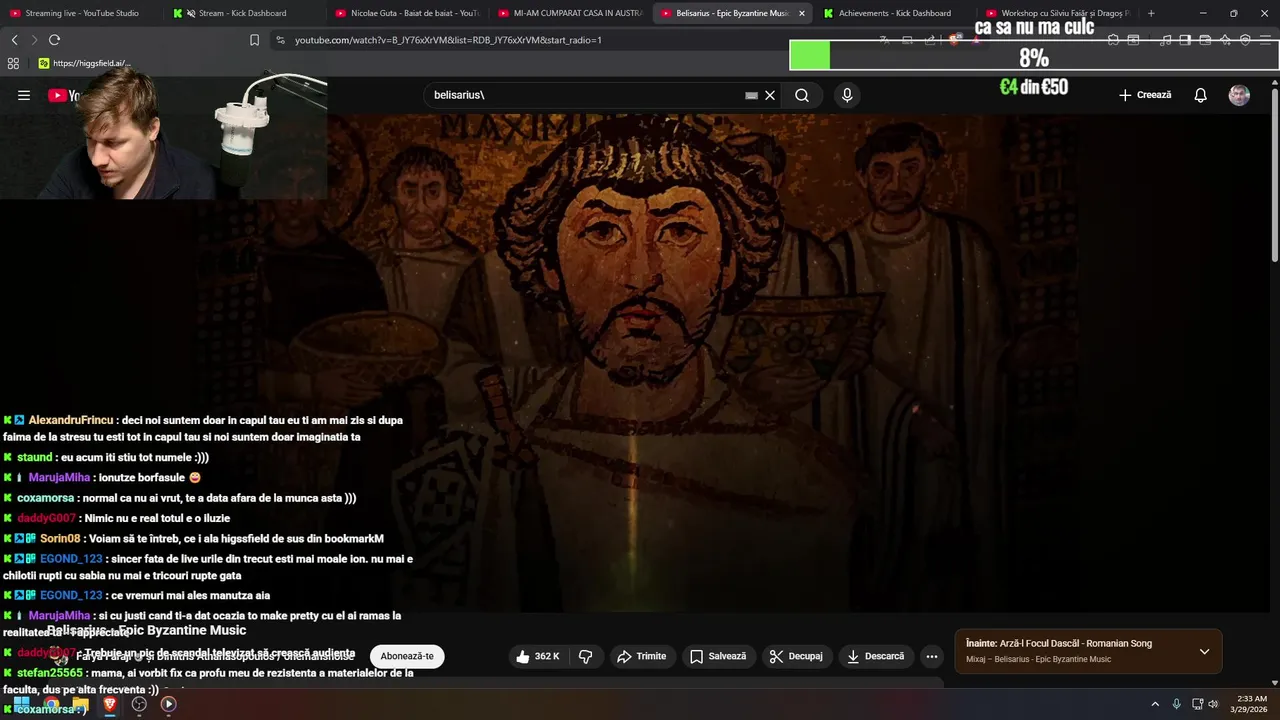This screenshot has width=1280, height=720.
Task: Open the Brave shields lion icon
Action: [955, 40]
